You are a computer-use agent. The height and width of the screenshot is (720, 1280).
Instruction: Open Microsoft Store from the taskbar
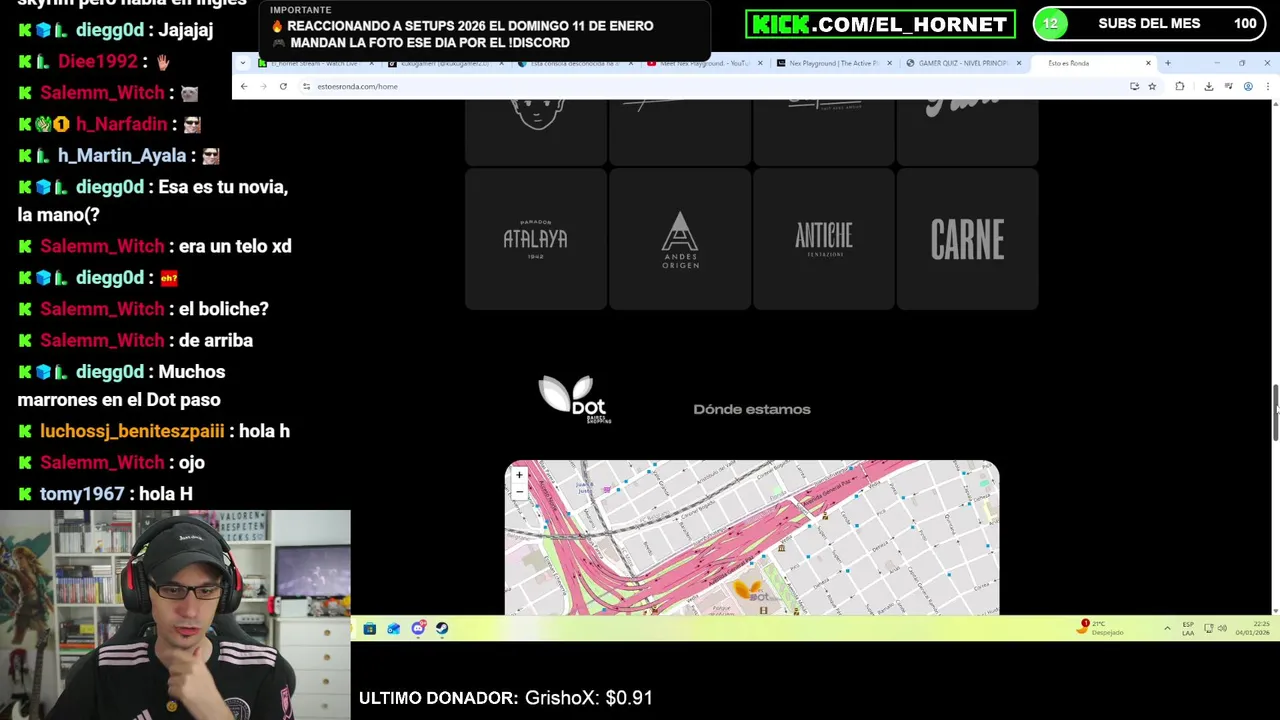click(370, 628)
